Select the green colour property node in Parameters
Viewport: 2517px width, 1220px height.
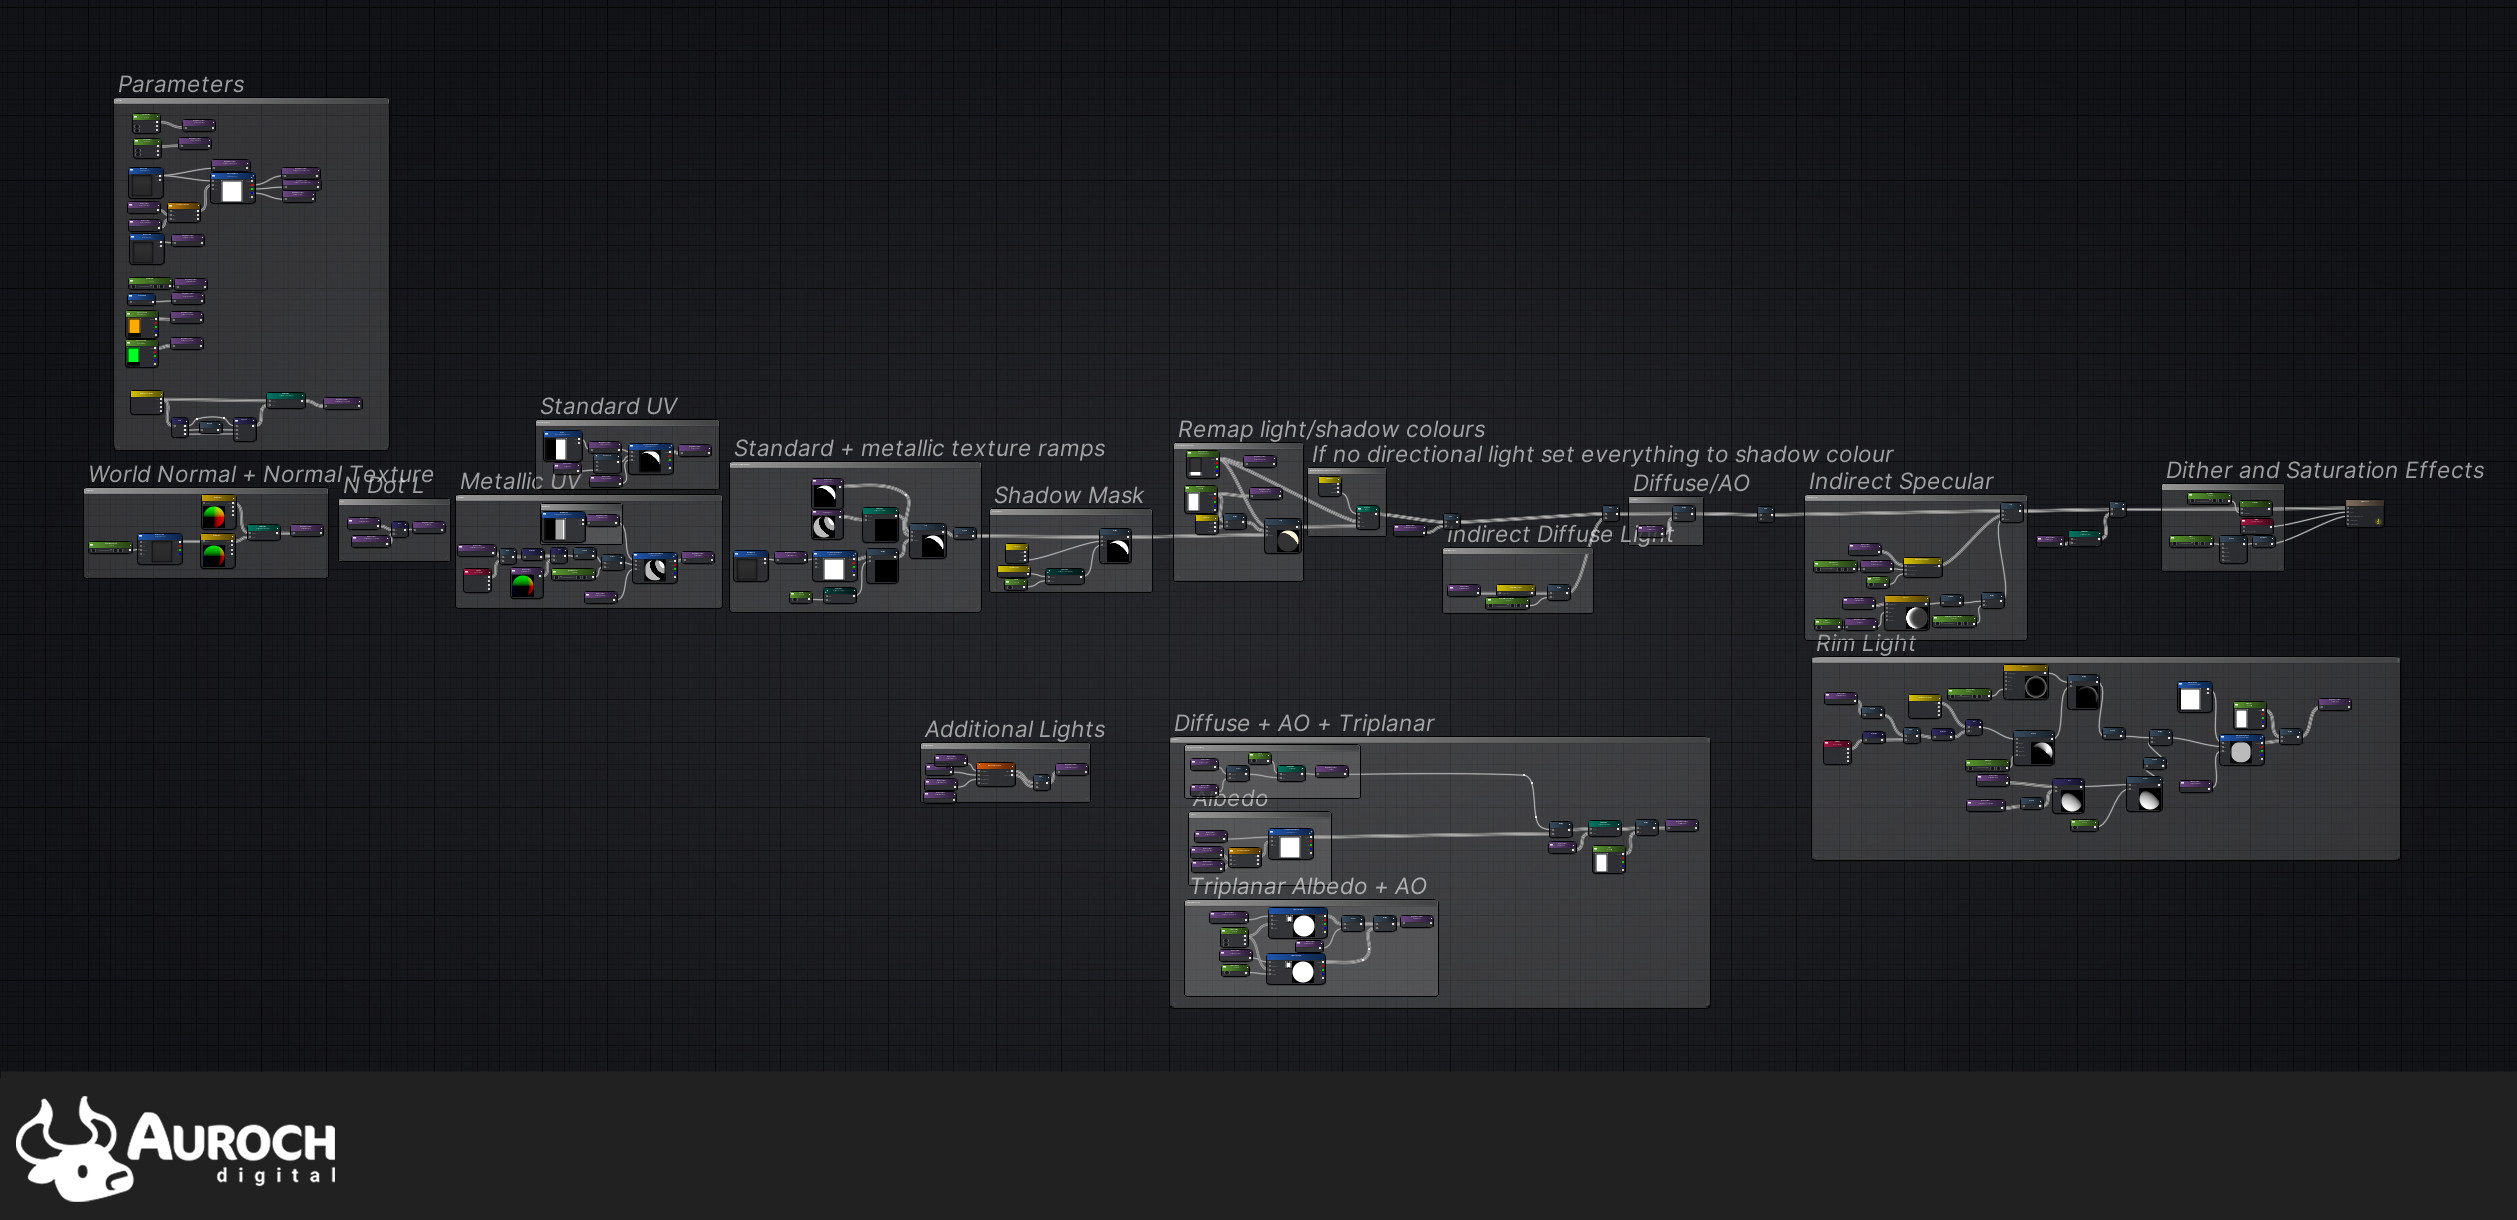[x=141, y=353]
